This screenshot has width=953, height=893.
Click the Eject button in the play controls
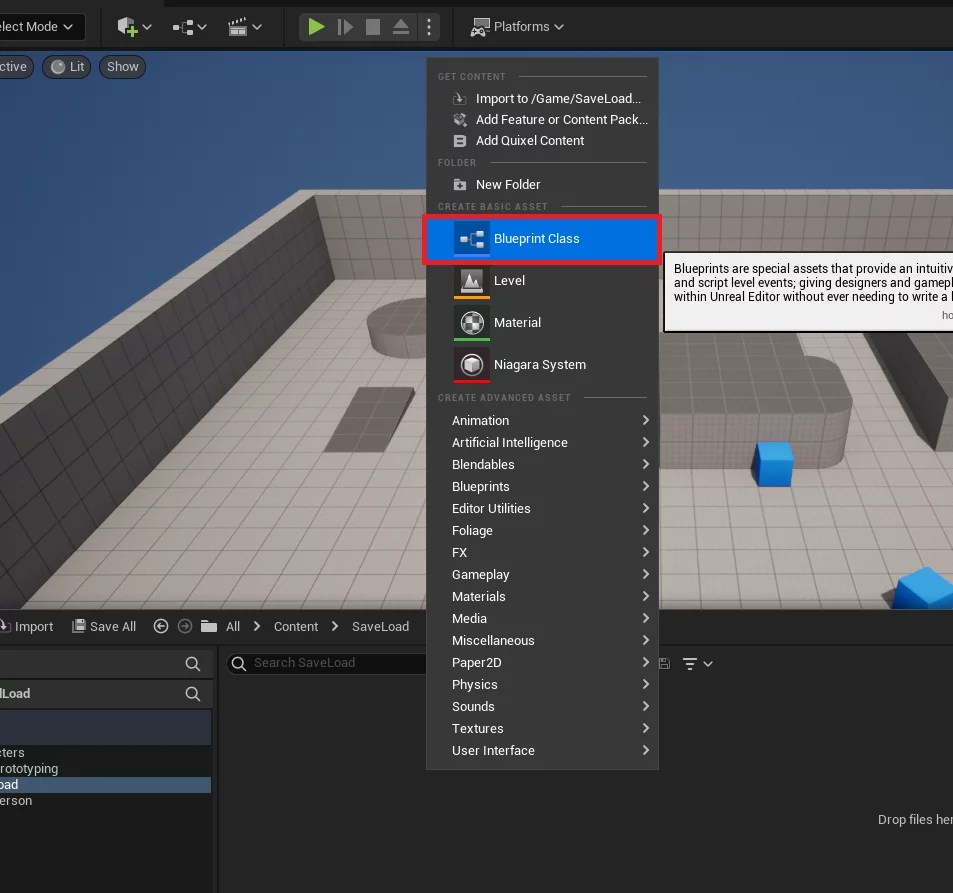point(400,27)
